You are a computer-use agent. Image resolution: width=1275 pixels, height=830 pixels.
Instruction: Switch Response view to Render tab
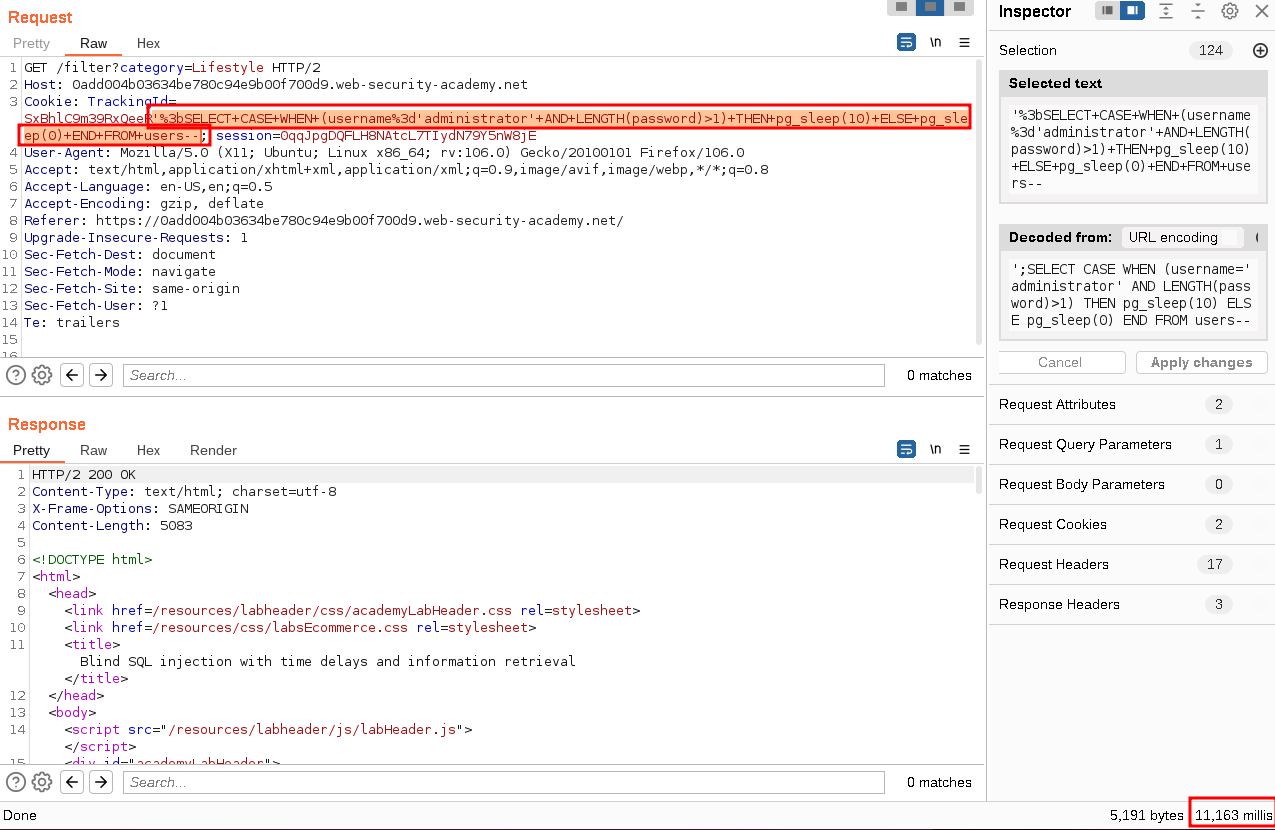click(x=214, y=450)
